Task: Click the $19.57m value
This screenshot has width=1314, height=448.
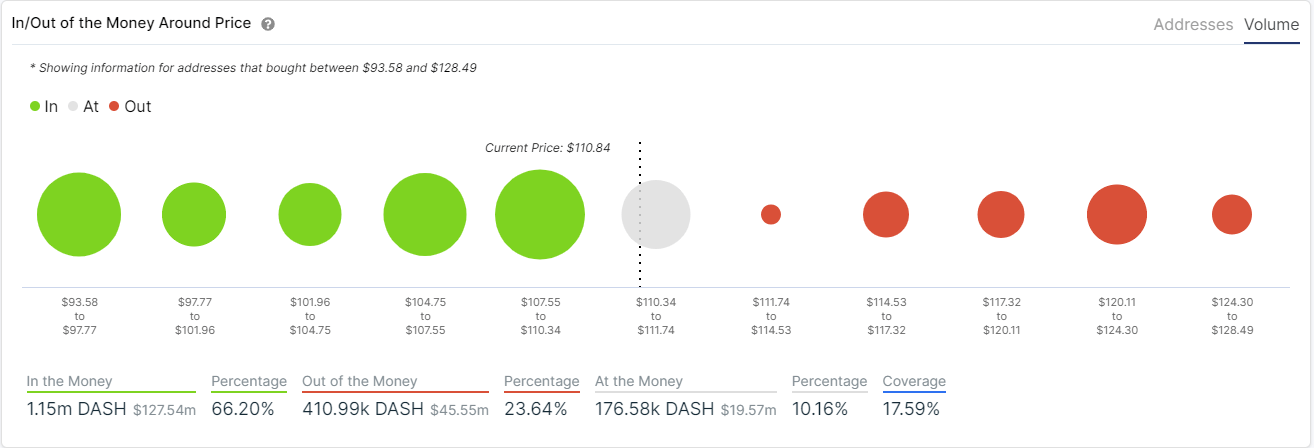Action: pyautogui.click(x=749, y=409)
